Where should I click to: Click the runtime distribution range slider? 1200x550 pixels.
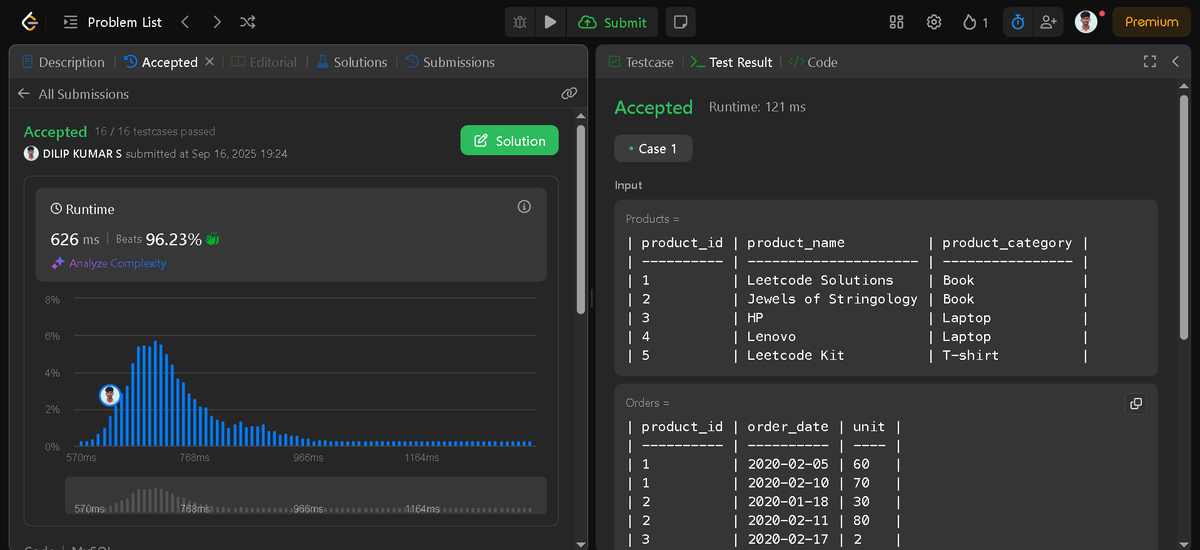point(306,496)
